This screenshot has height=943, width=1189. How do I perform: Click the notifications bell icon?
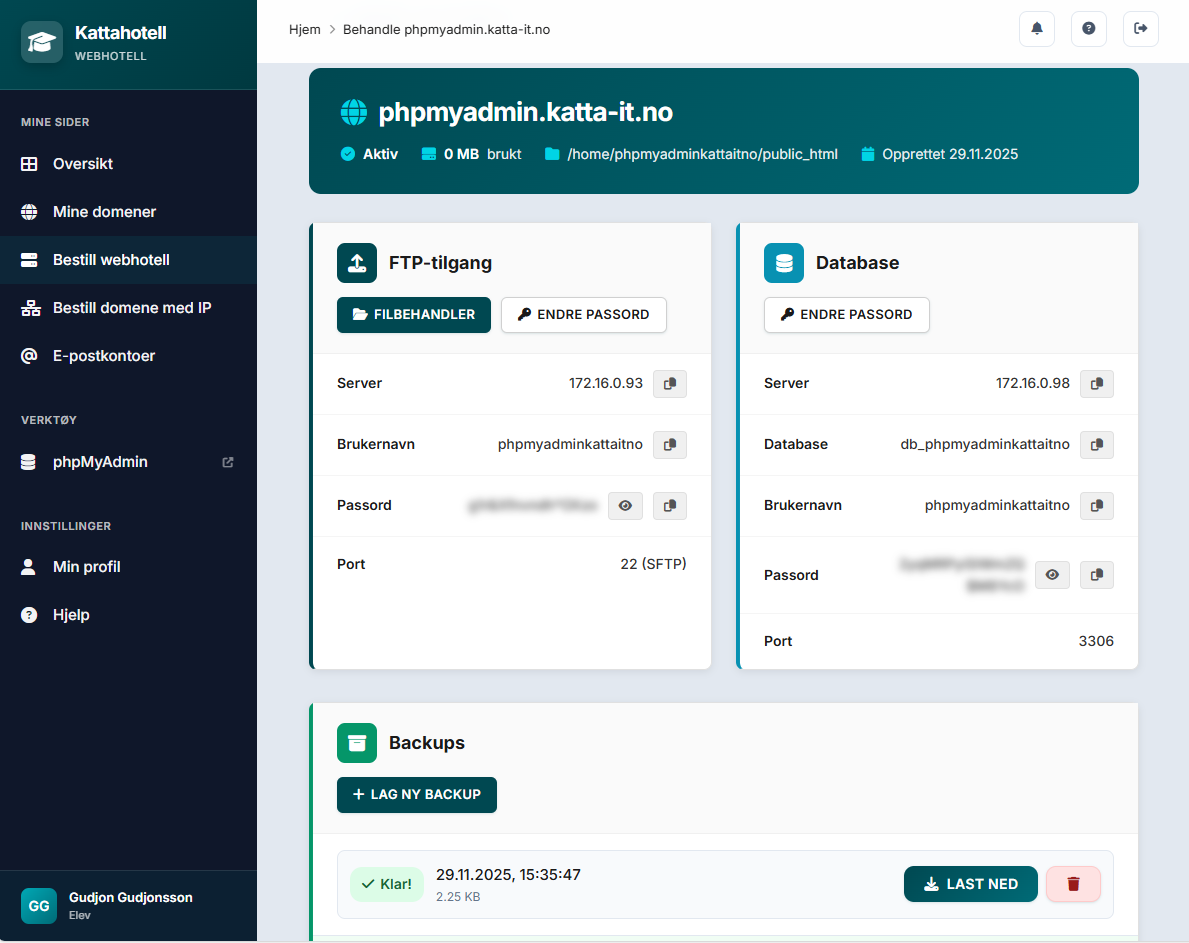(x=1037, y=29)
